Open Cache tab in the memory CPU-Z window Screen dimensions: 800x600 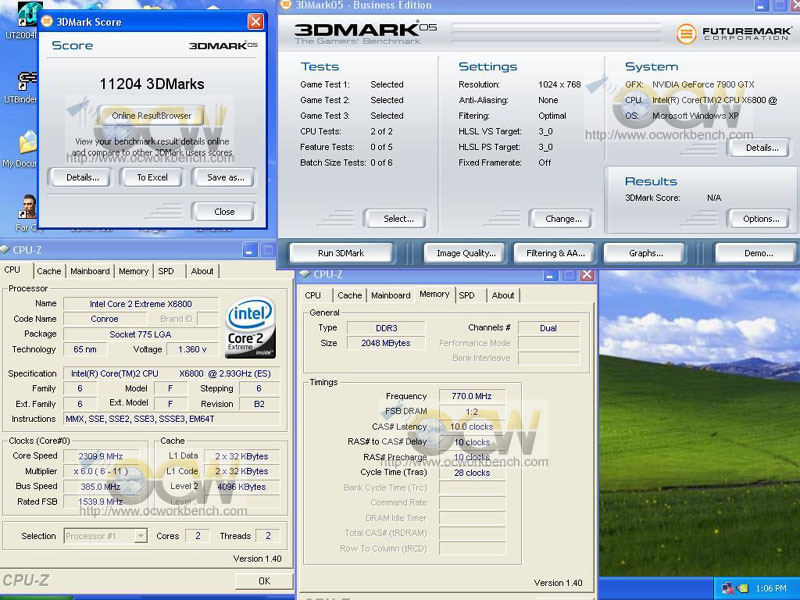point(349,295)
